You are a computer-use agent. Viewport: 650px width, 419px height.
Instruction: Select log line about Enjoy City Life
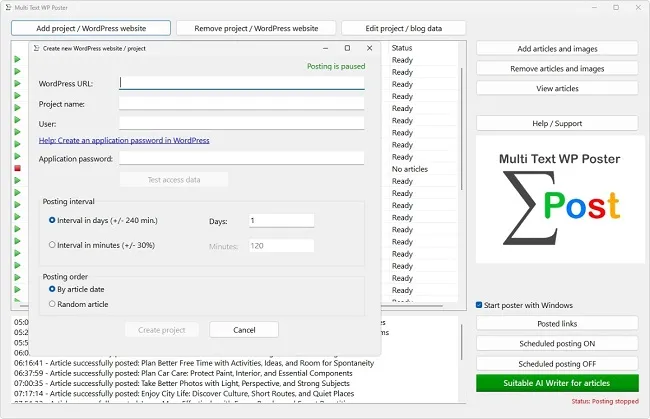click(184, 394)
